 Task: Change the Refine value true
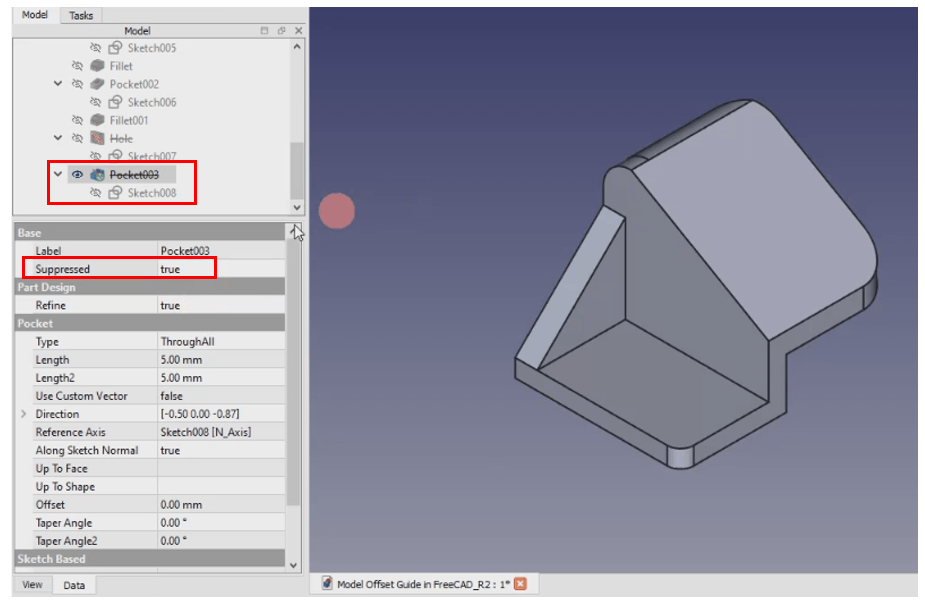click(221, 305)
